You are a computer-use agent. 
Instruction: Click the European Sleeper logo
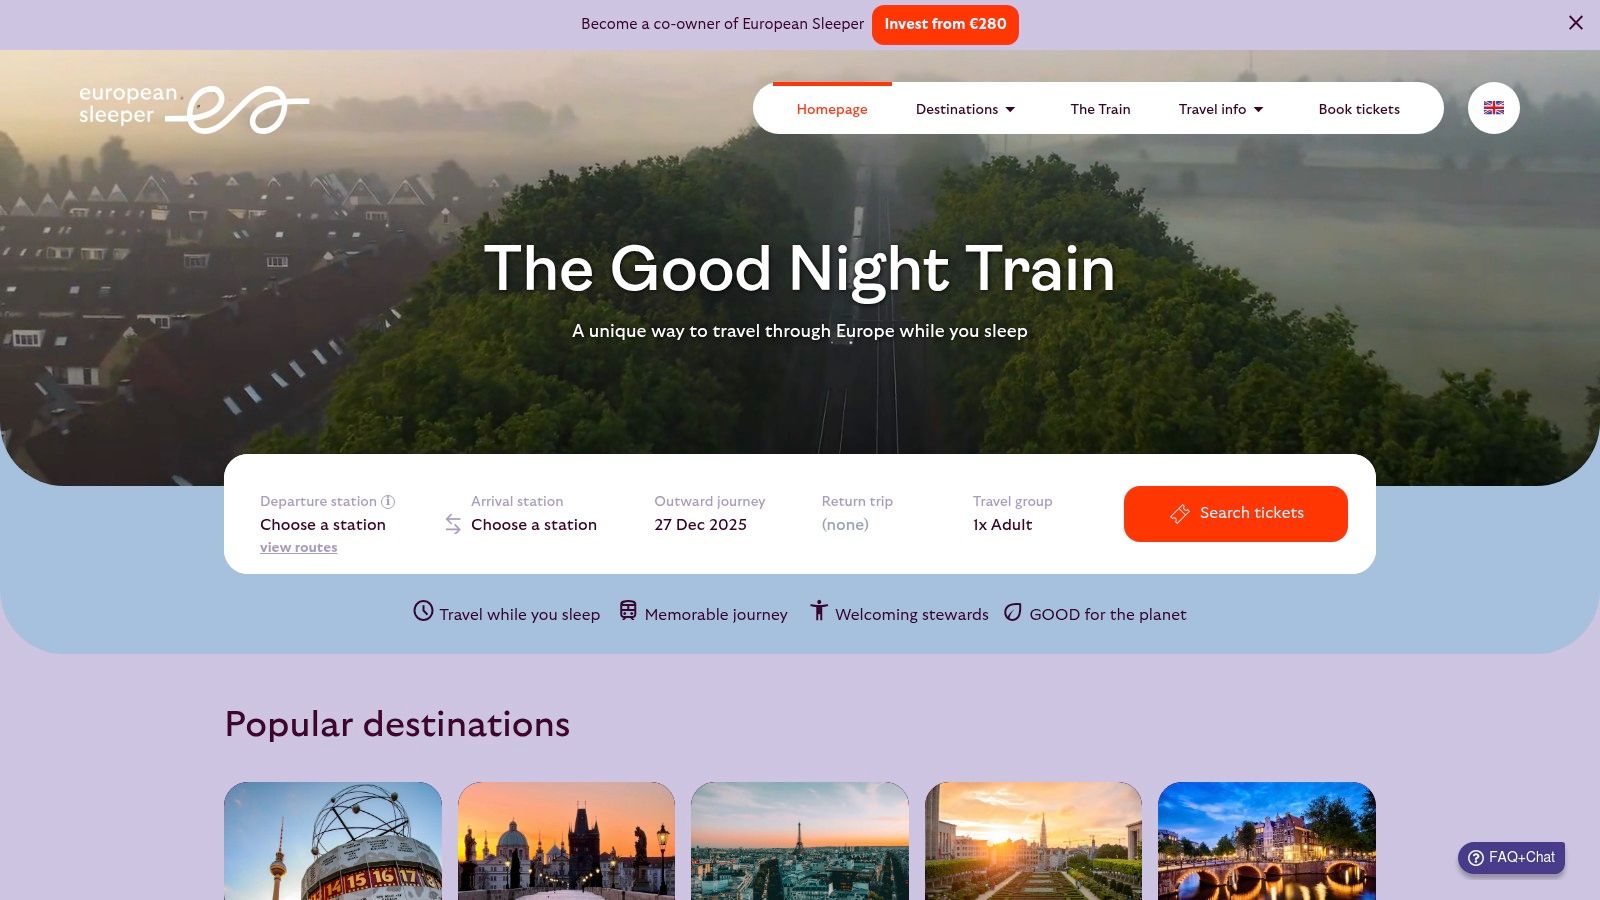[194, 108]
